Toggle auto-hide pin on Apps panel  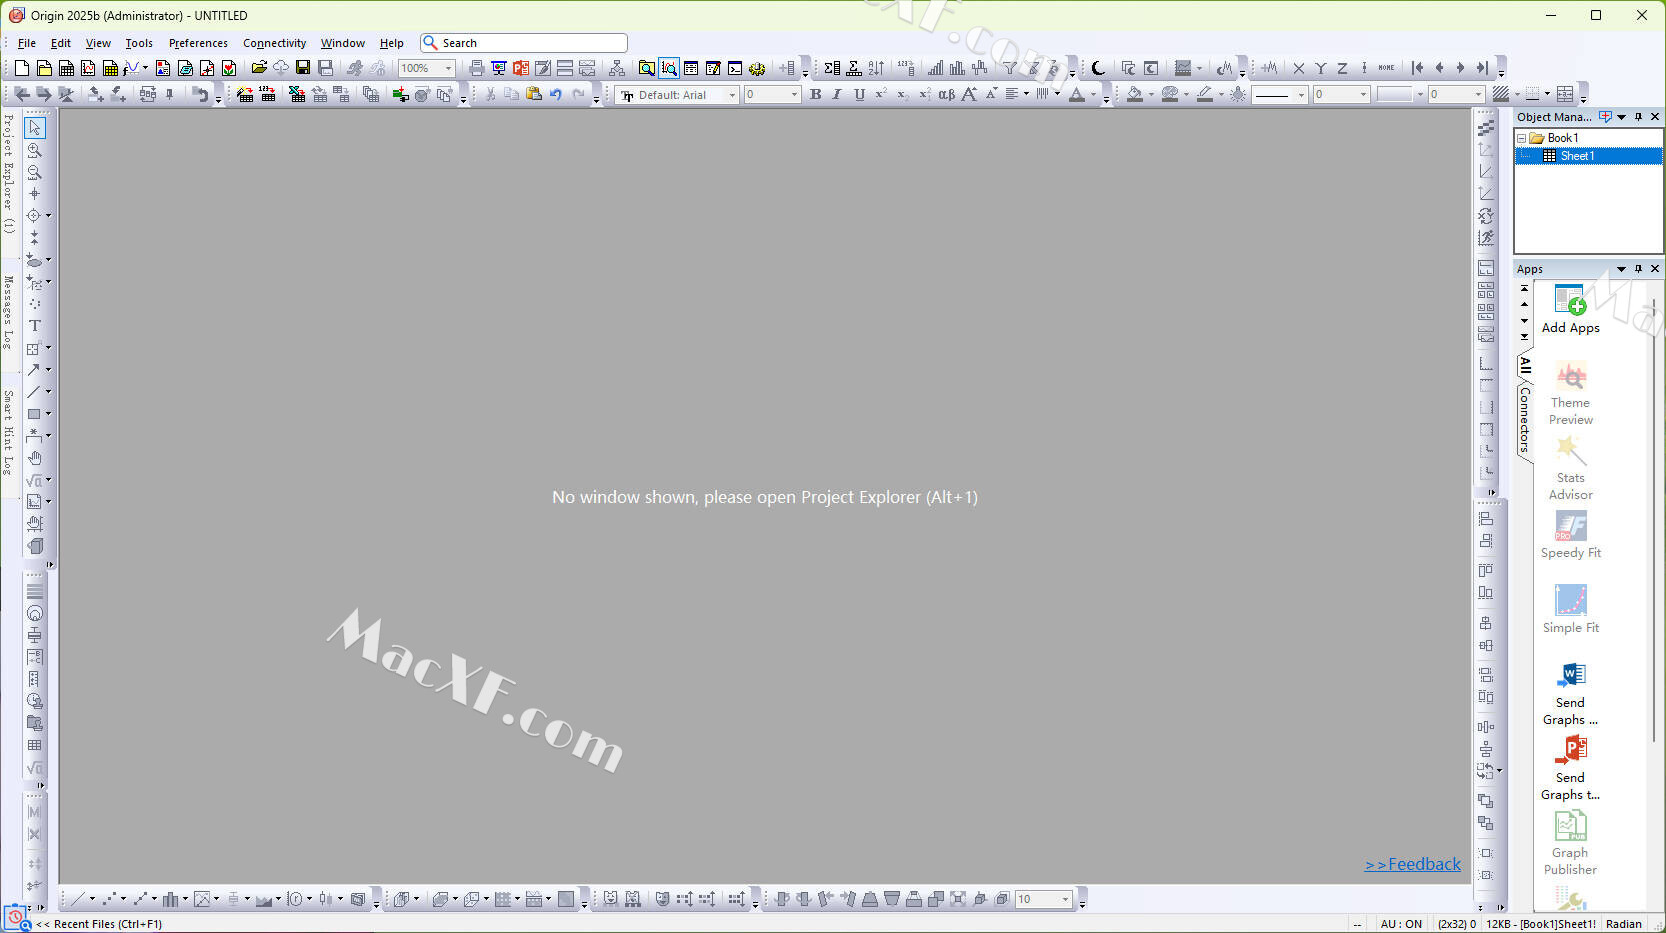(1638, 269)
